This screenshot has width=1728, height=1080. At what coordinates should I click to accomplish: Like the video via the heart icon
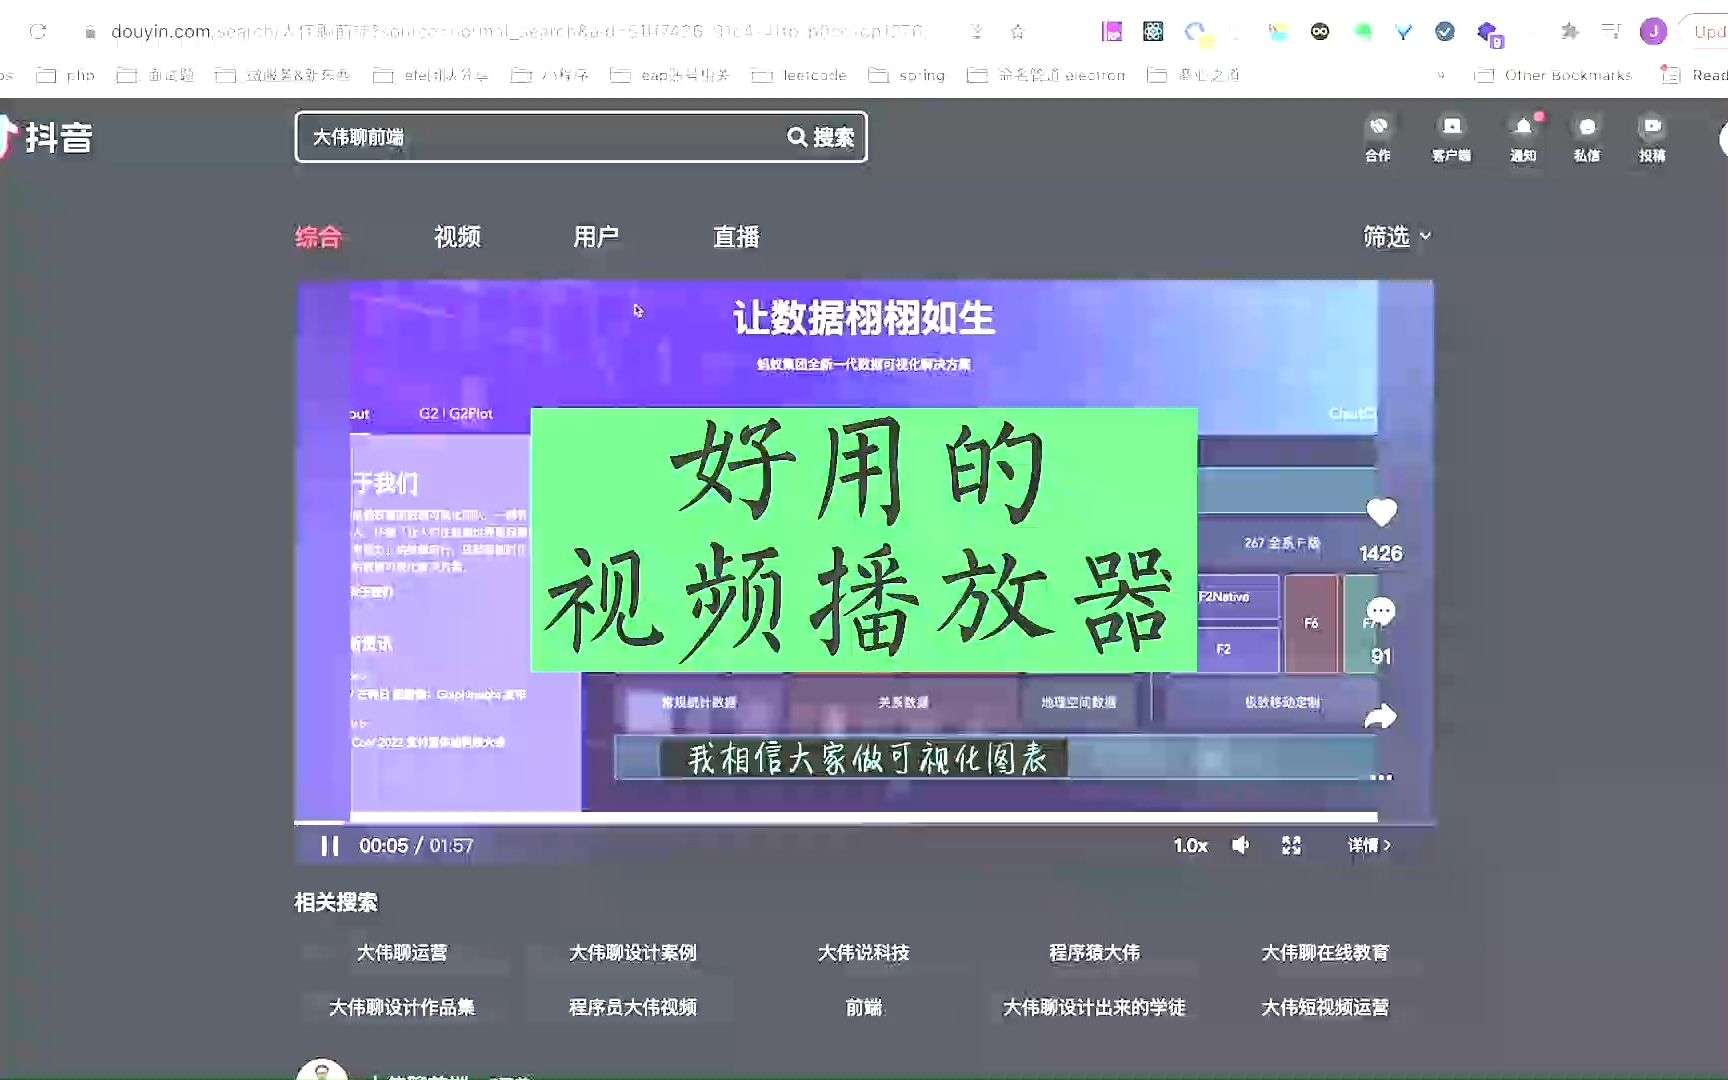point(1381,512)
